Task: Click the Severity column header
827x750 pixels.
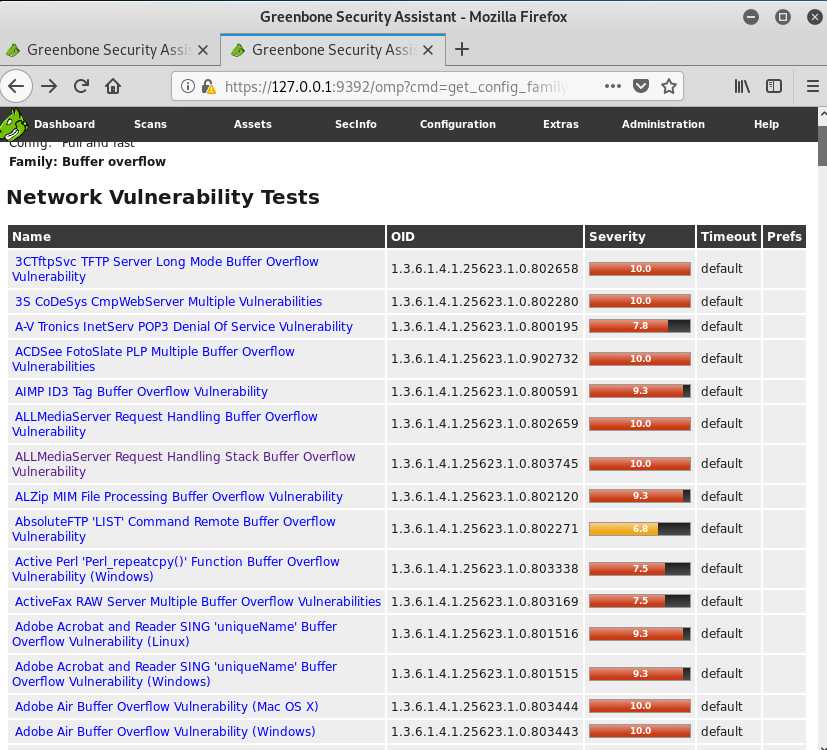Action: pos(640,236)
